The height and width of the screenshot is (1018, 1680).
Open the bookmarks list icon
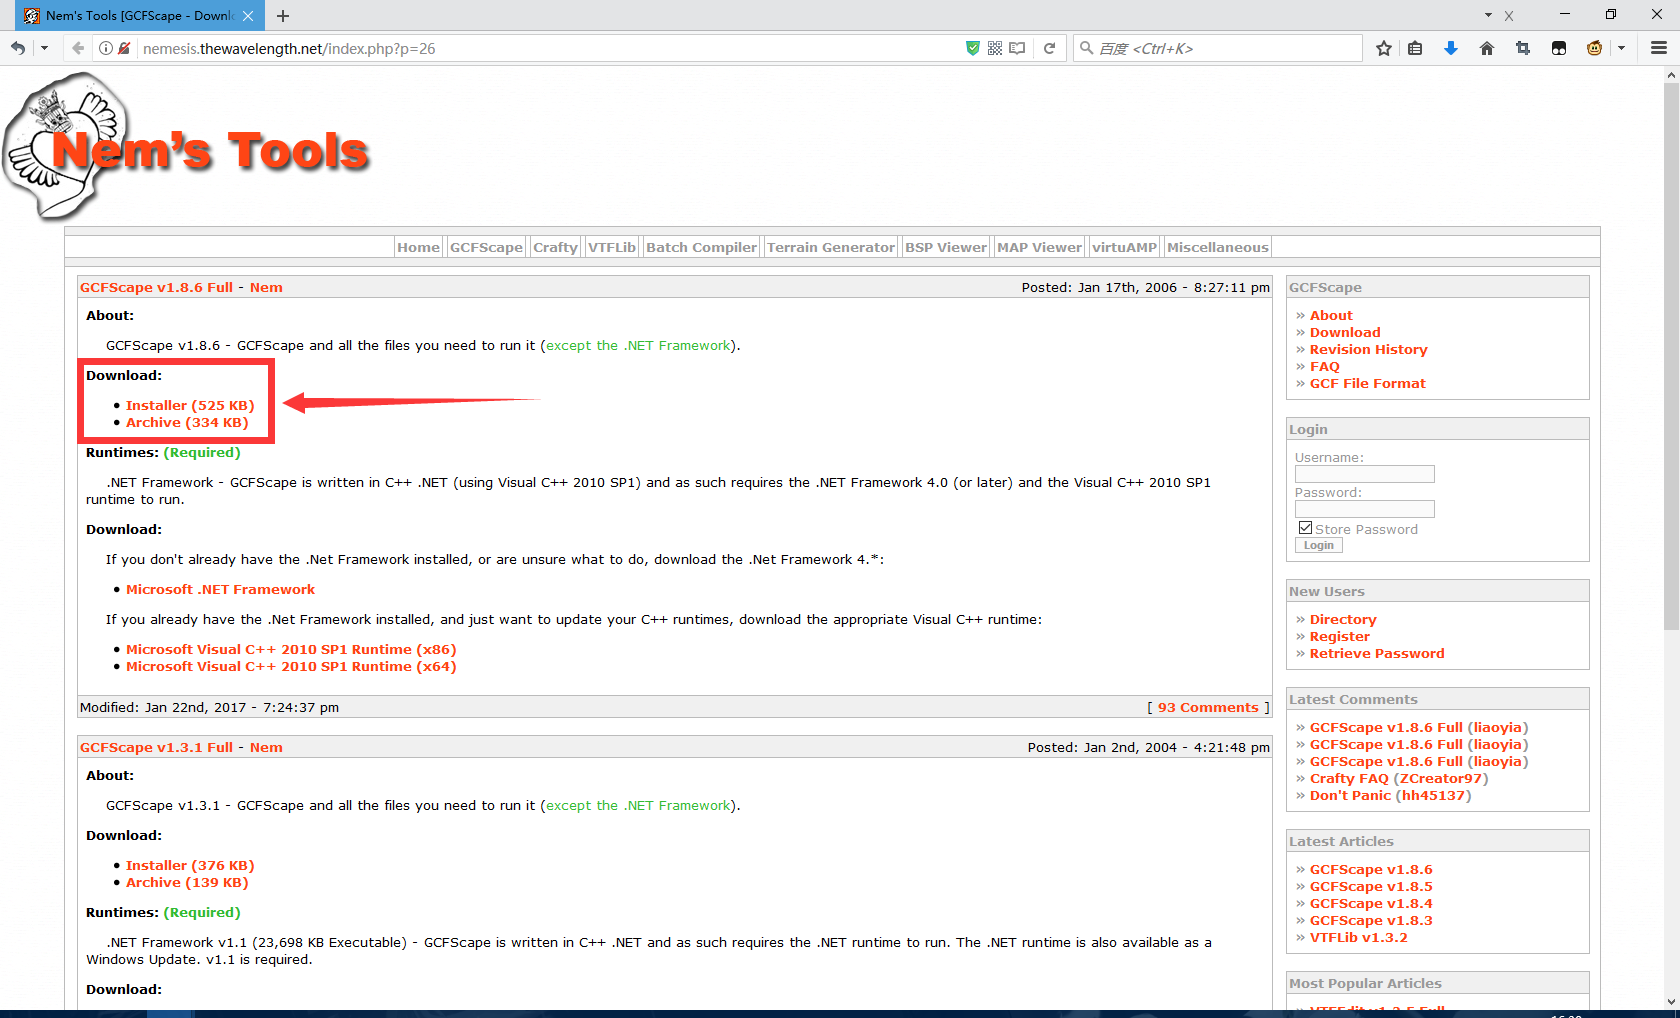(1415, 48)
